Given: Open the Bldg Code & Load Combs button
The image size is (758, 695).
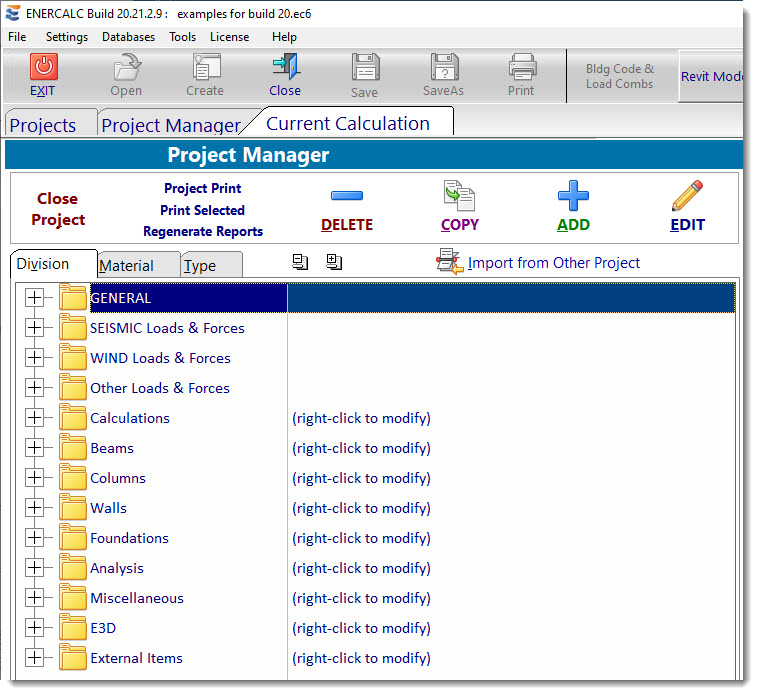Looking at the screenshot, I should 620,77.
